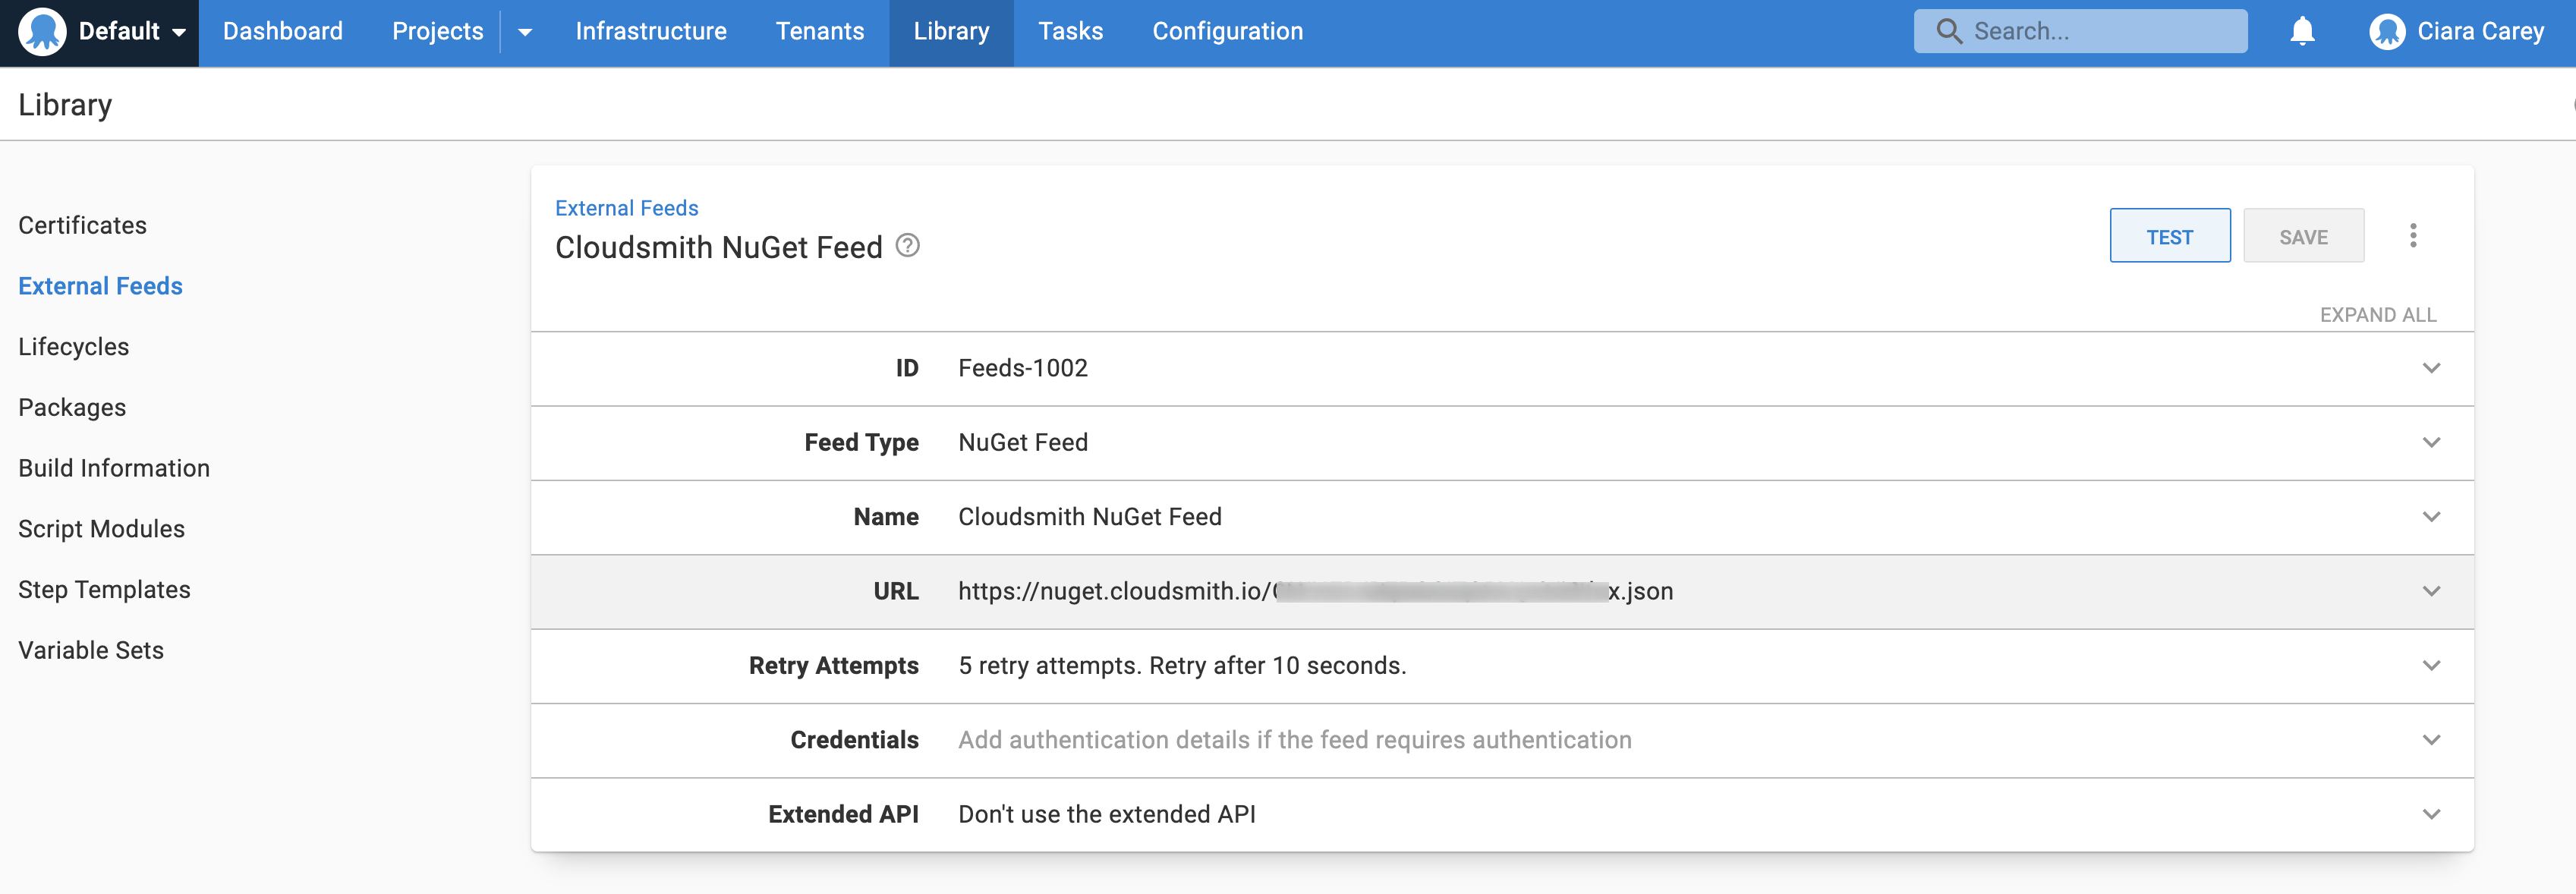Select Variable Sets in the sidebar
Viewport: 2576px width, 894px height.
(x=91, y=649)
